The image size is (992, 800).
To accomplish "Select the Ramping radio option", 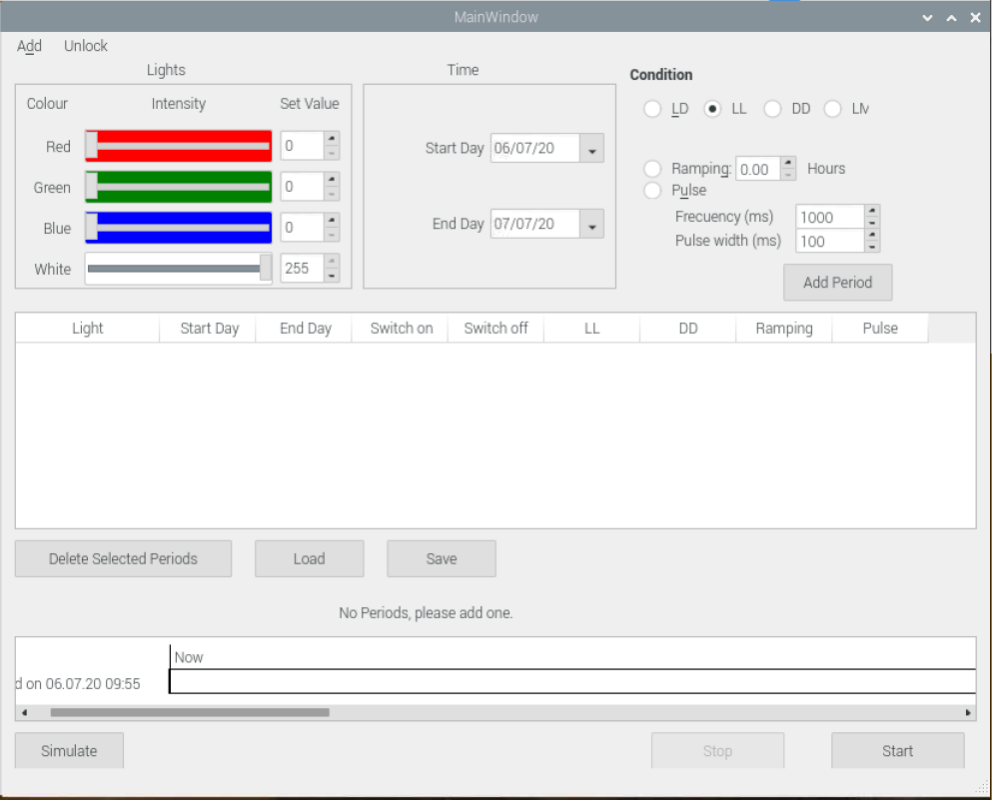I will (x=653, y=169).
